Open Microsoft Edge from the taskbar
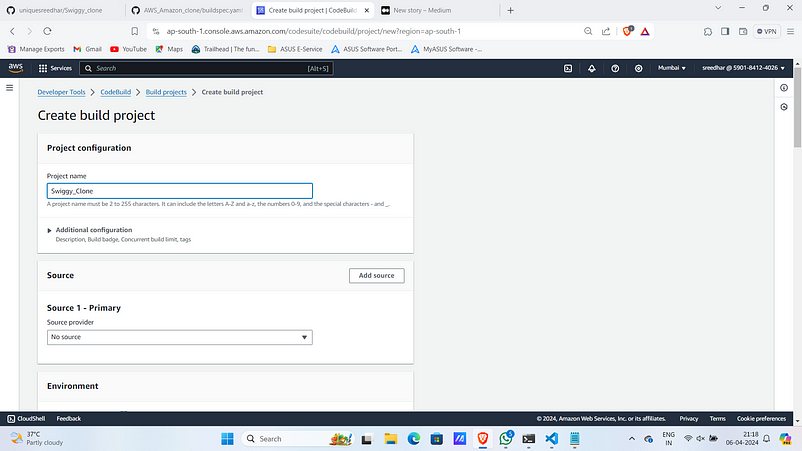The image size is (802, 451). click(414, 439)
